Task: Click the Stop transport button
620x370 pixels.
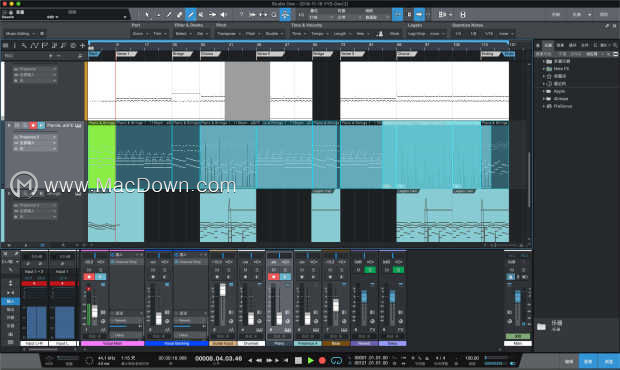Action: (x=299, y=361)
